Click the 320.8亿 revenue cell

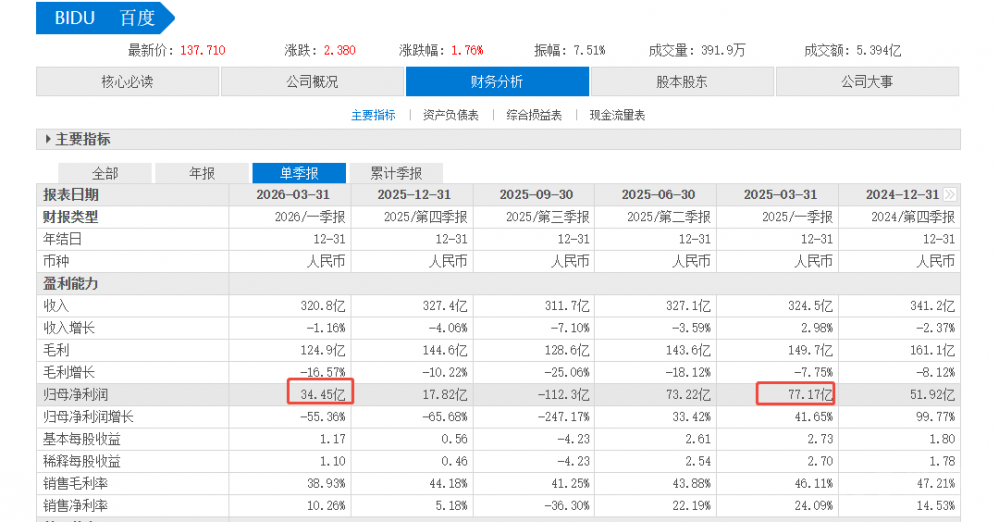[x=322, y=306]
